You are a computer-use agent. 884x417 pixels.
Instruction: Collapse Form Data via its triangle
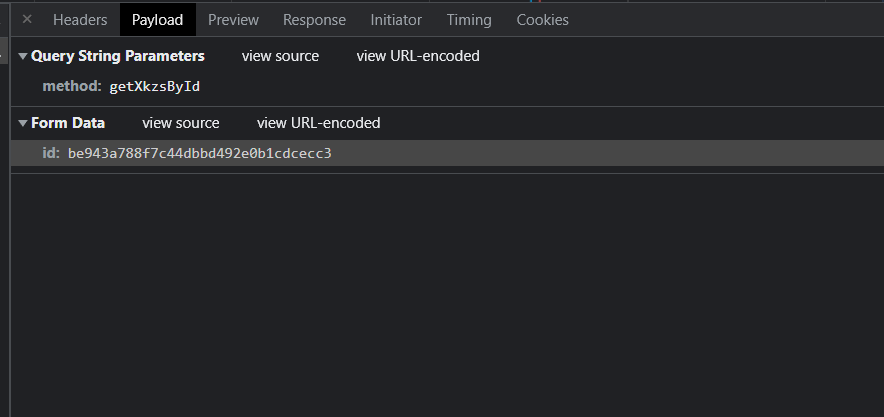point(23,124)
